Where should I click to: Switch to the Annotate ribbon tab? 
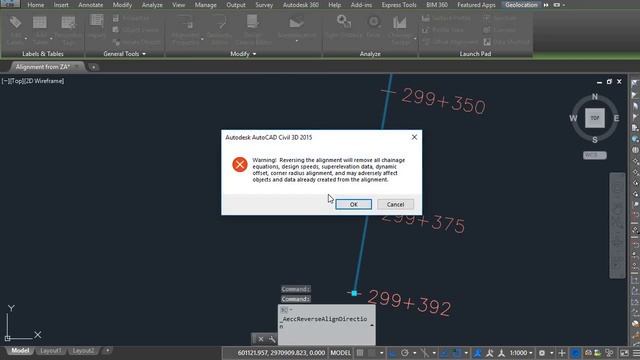[91, 5]
